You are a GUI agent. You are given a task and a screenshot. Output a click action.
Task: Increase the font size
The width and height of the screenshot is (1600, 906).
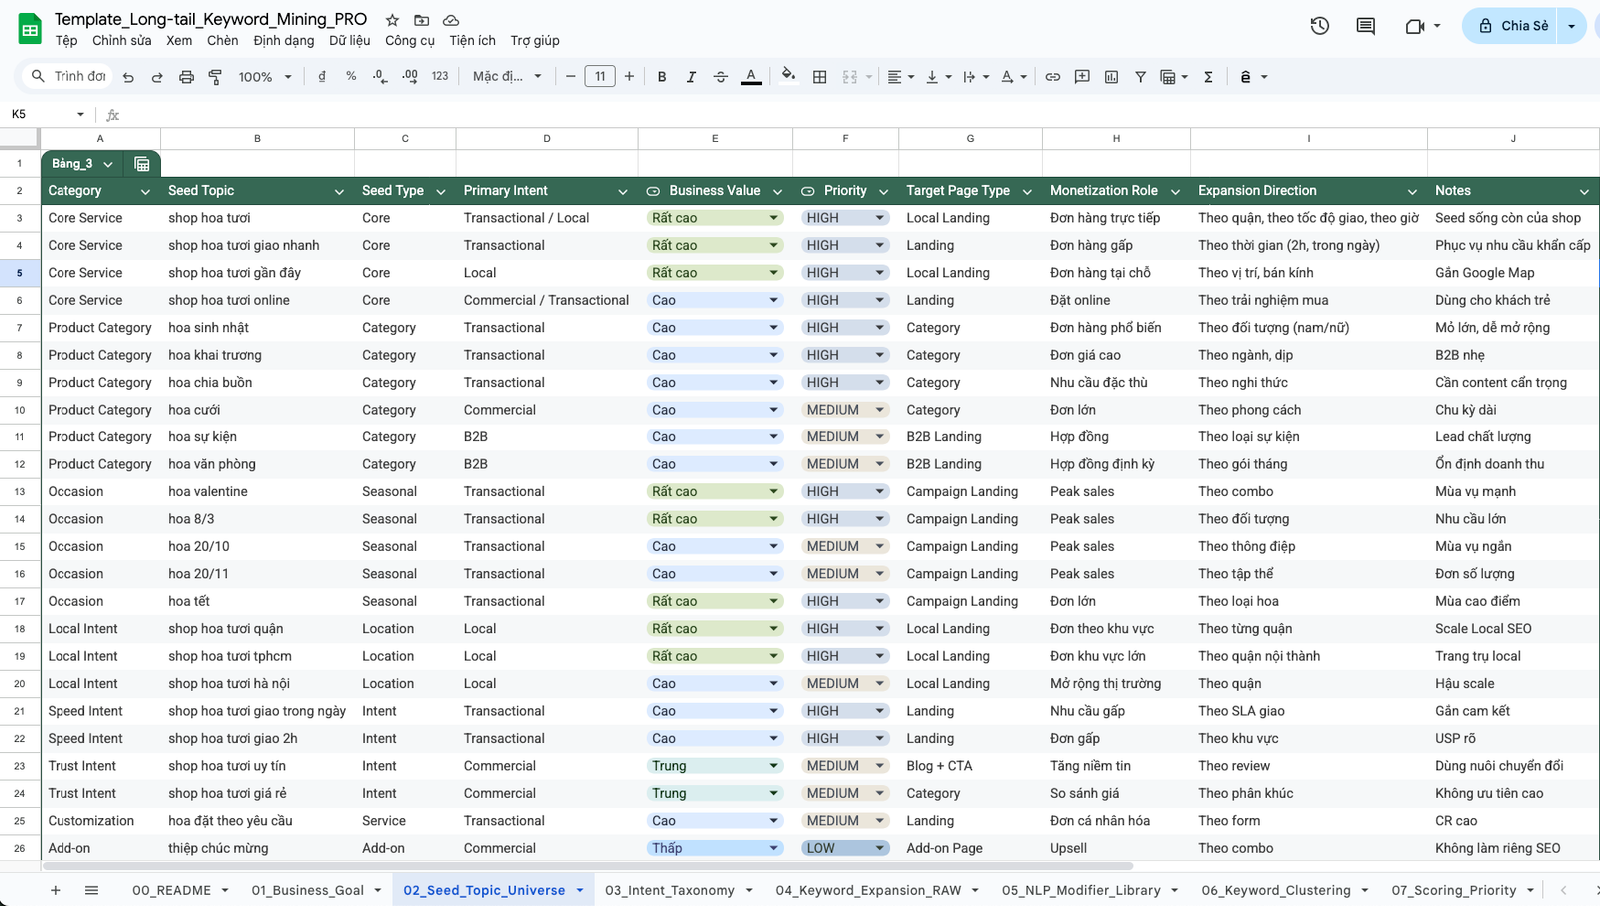tap(629, 77)
